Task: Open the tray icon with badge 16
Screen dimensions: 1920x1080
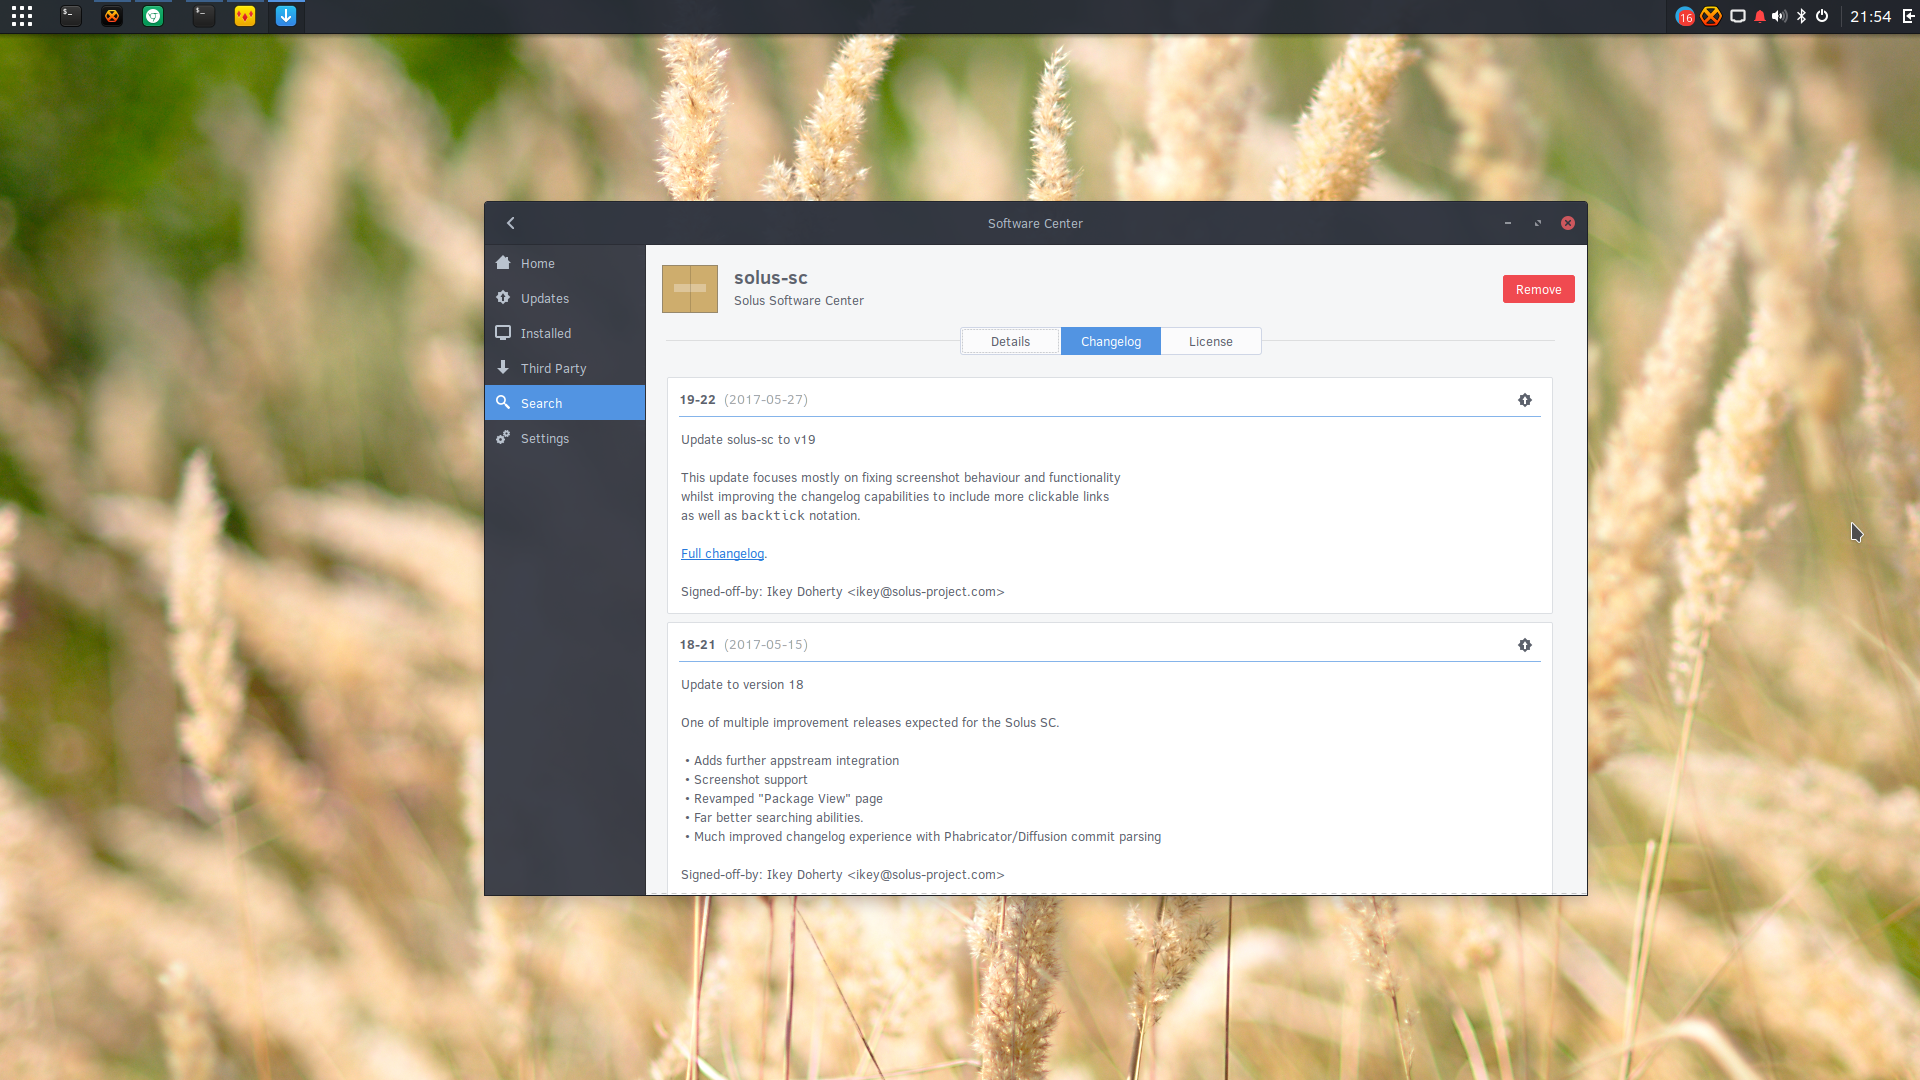Action: click(x=1685, y=16)
